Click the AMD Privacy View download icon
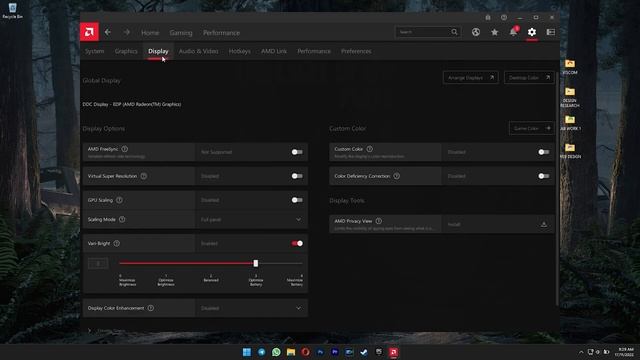The height and width of the screenshot is (360, 640). pos(544,224)
